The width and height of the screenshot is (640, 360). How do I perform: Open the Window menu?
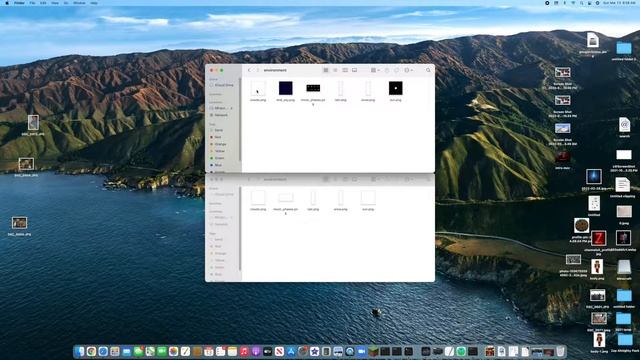tap(79, 3)
